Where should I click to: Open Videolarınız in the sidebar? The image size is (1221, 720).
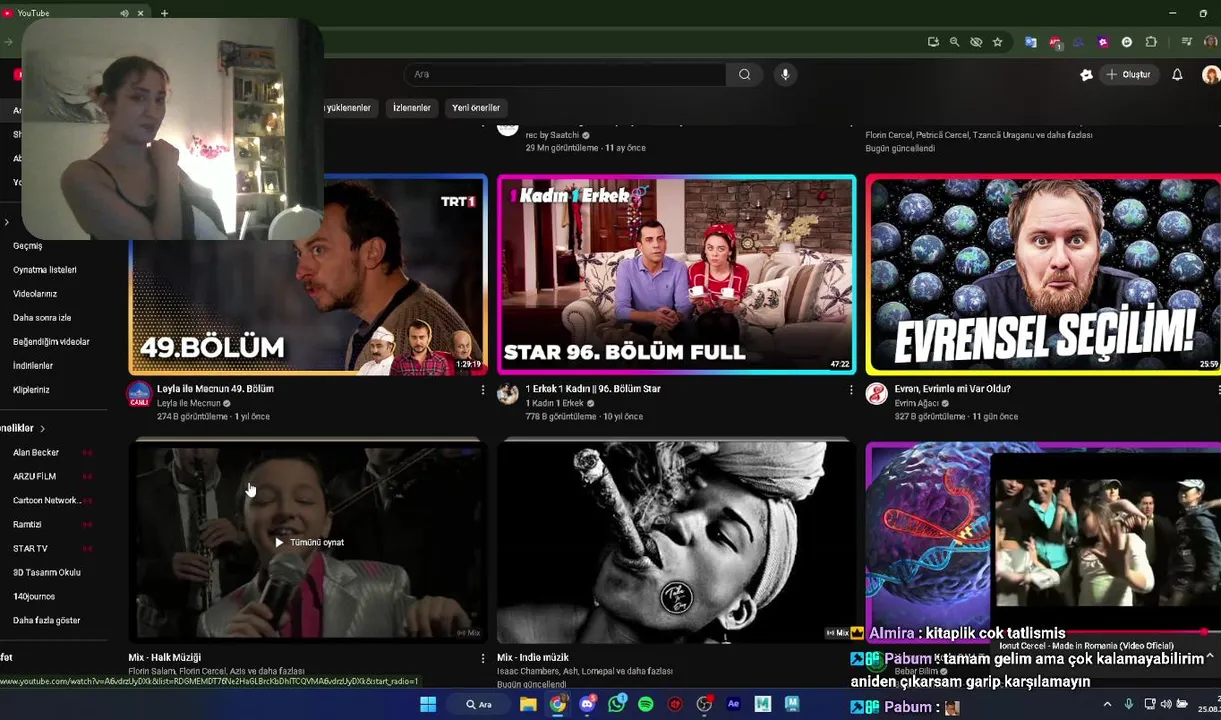coord(35,294)
